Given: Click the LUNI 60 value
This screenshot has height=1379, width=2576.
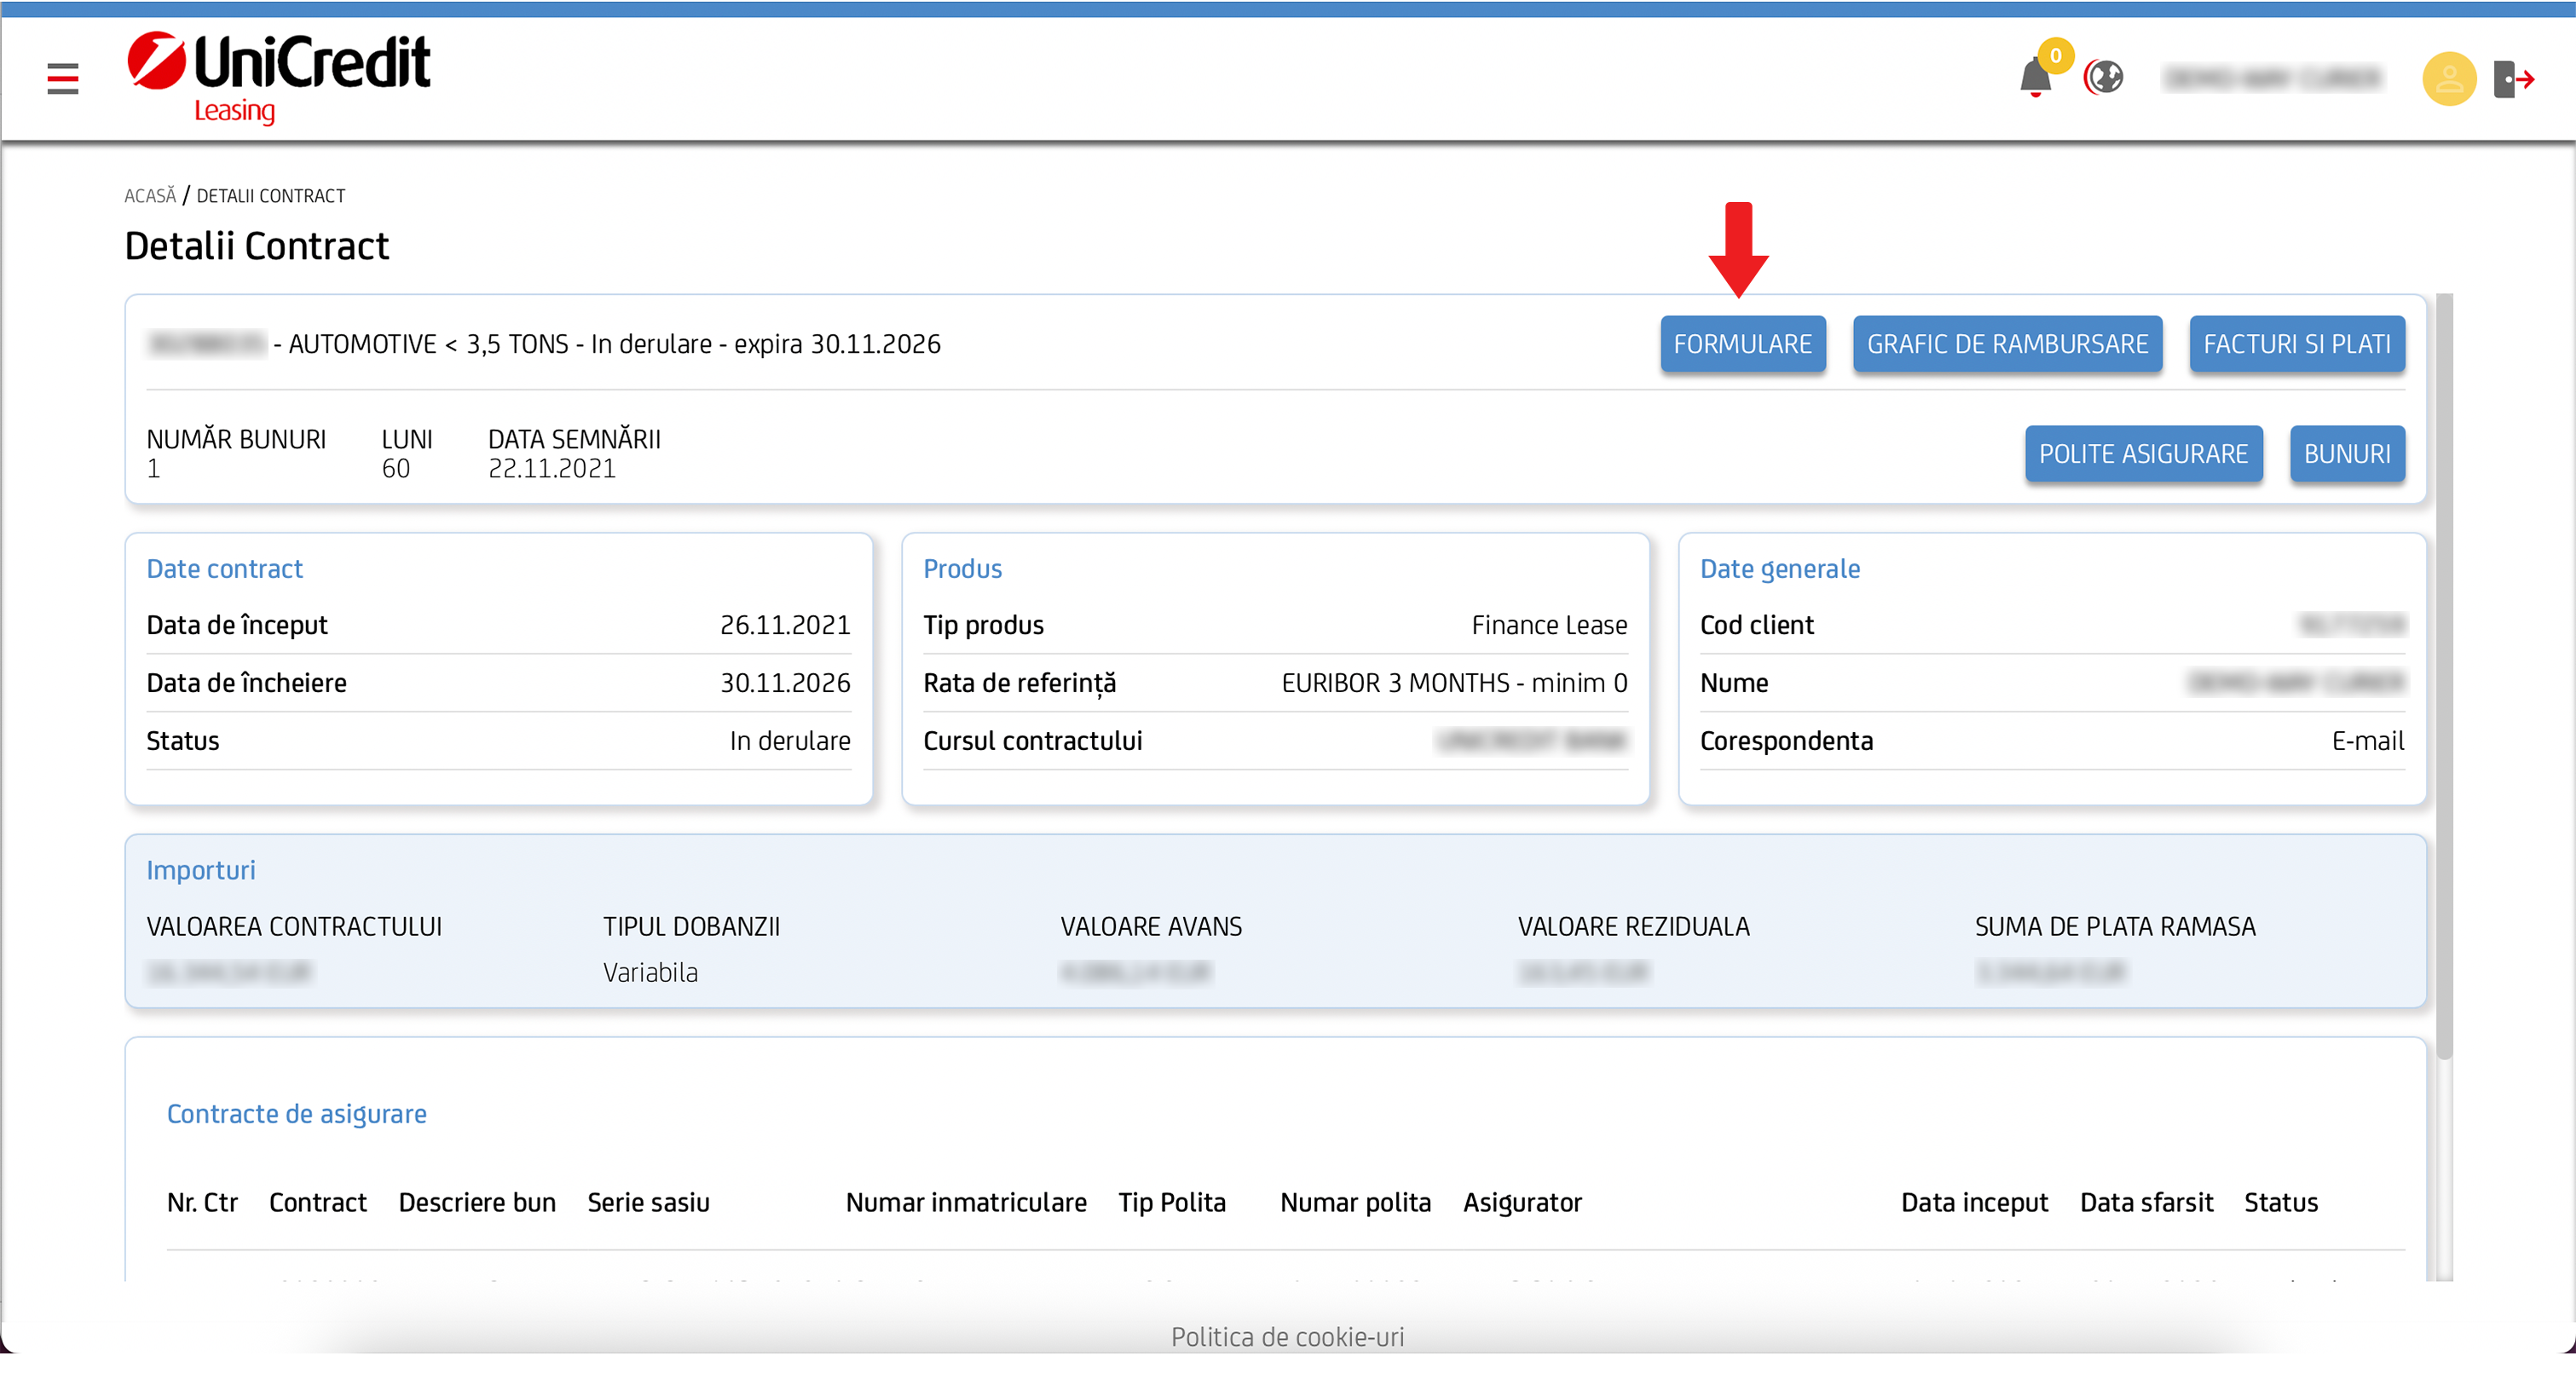Looking at the screenshot, I should pos(396,469).
